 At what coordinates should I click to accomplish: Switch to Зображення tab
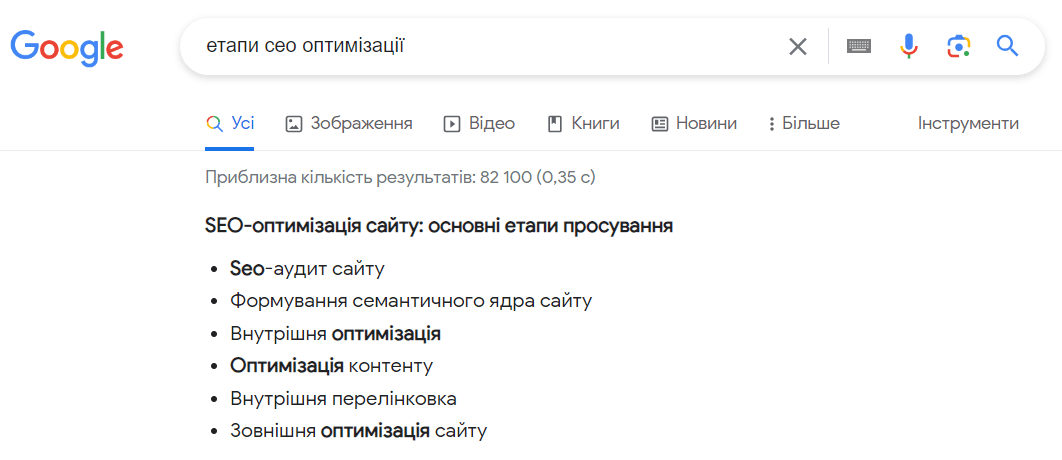point(349,123)
